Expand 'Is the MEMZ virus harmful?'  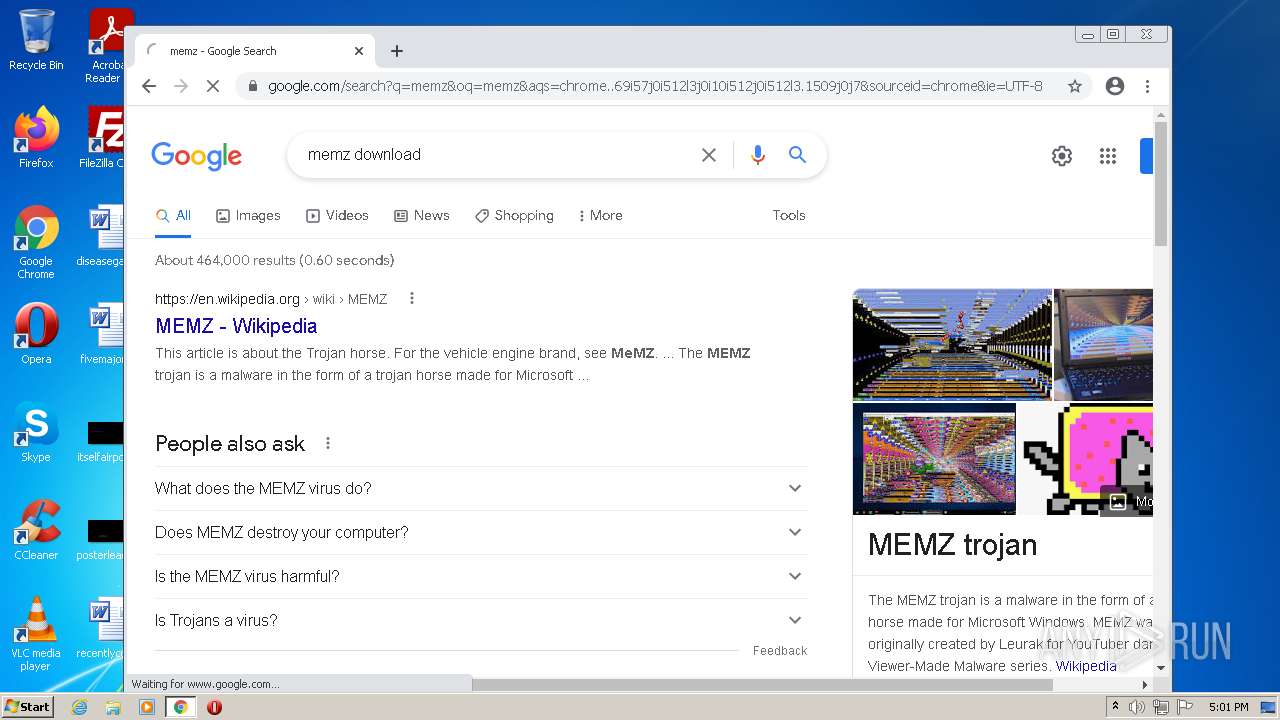click(481, 576)
